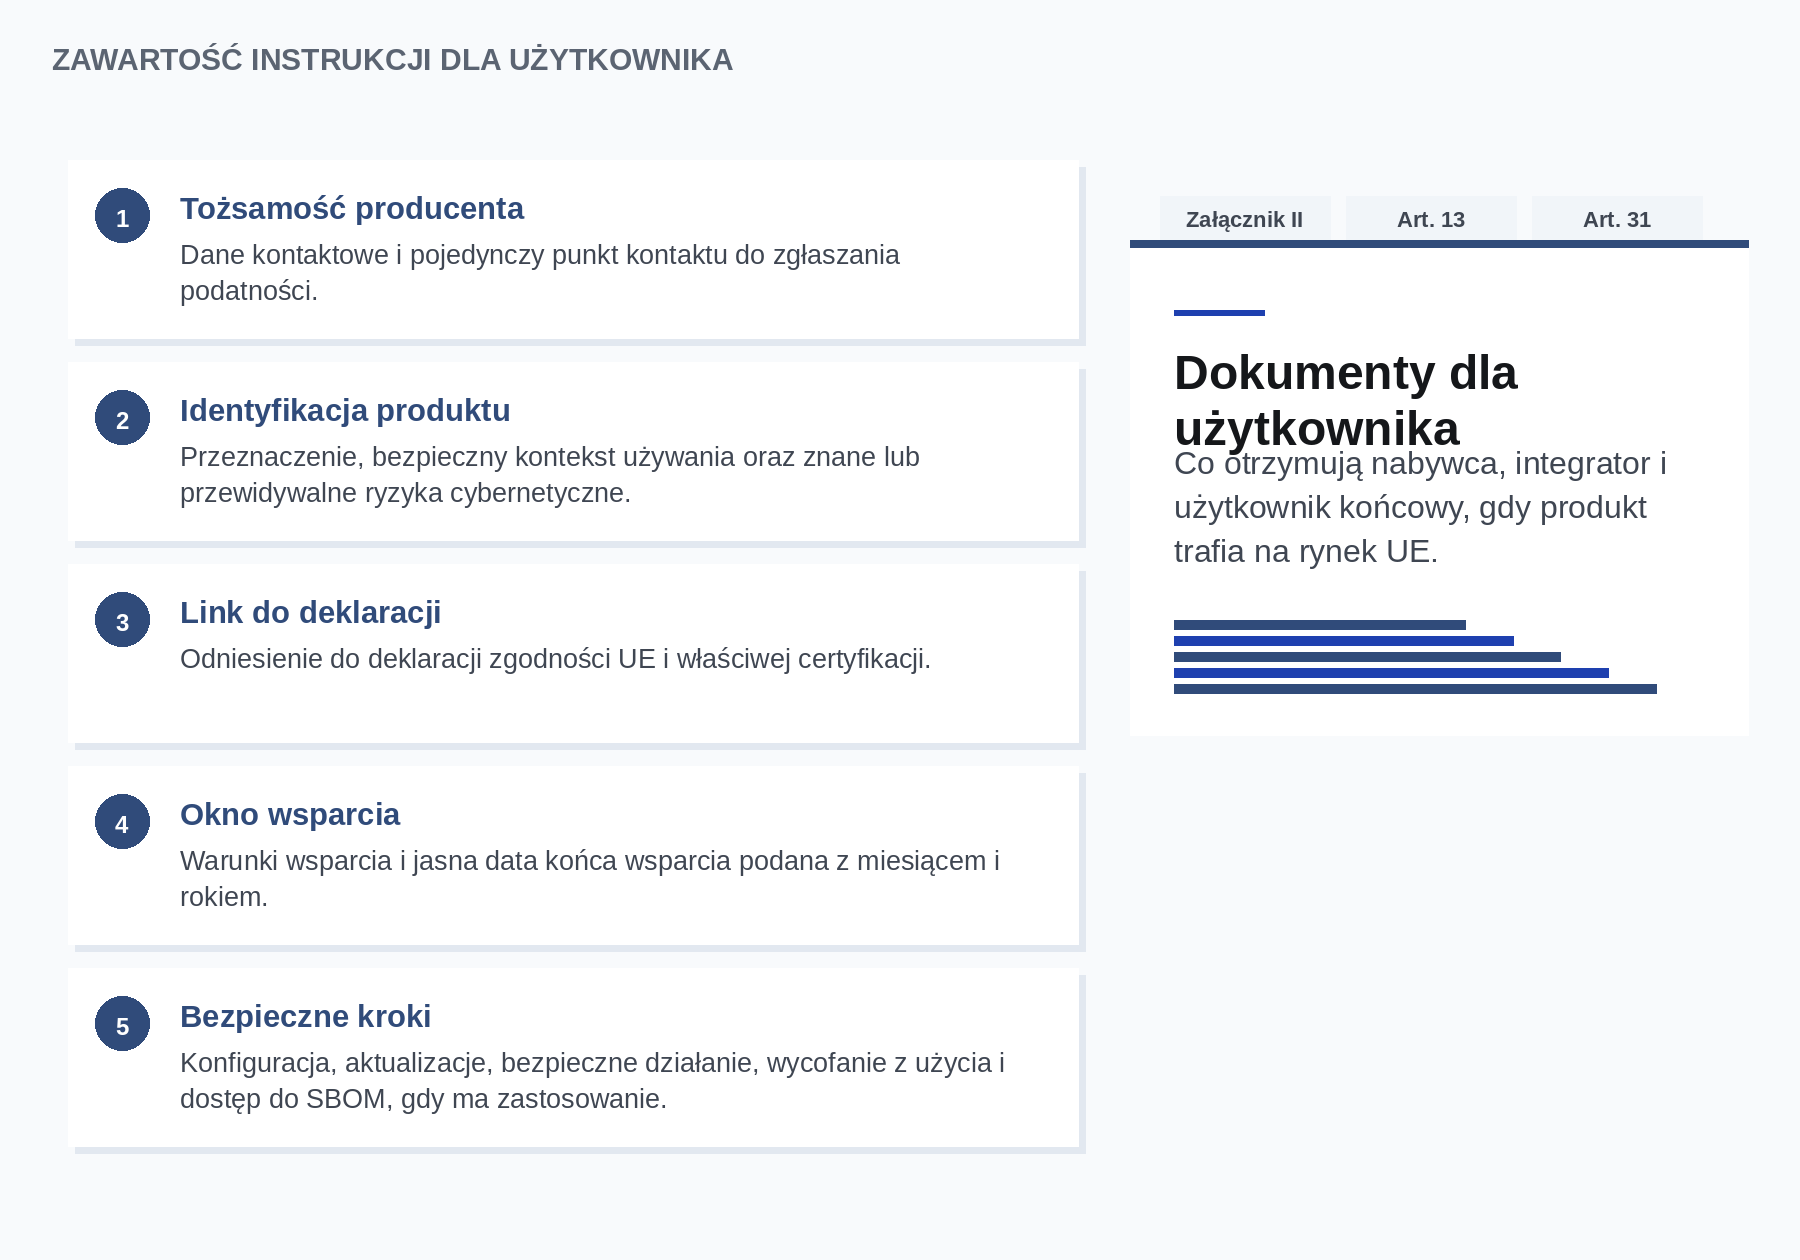Viewport: 1800px width, 1260px height.
Task: Click the 'Warunki wsparcia i jasna data' description
Action: [x=590, y=879]
